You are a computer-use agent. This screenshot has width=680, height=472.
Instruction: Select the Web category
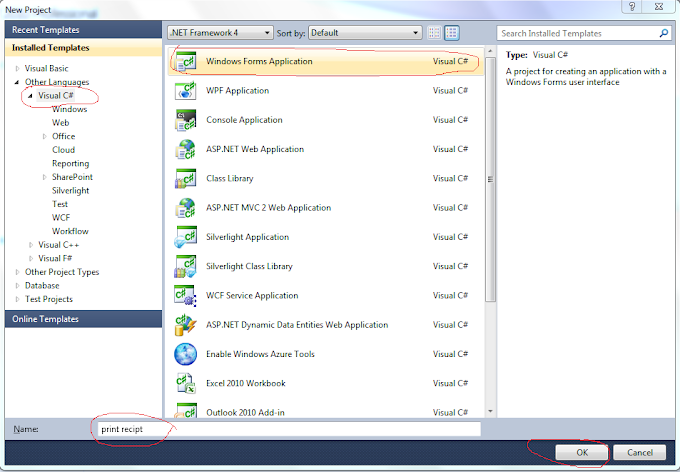(60, 123)
